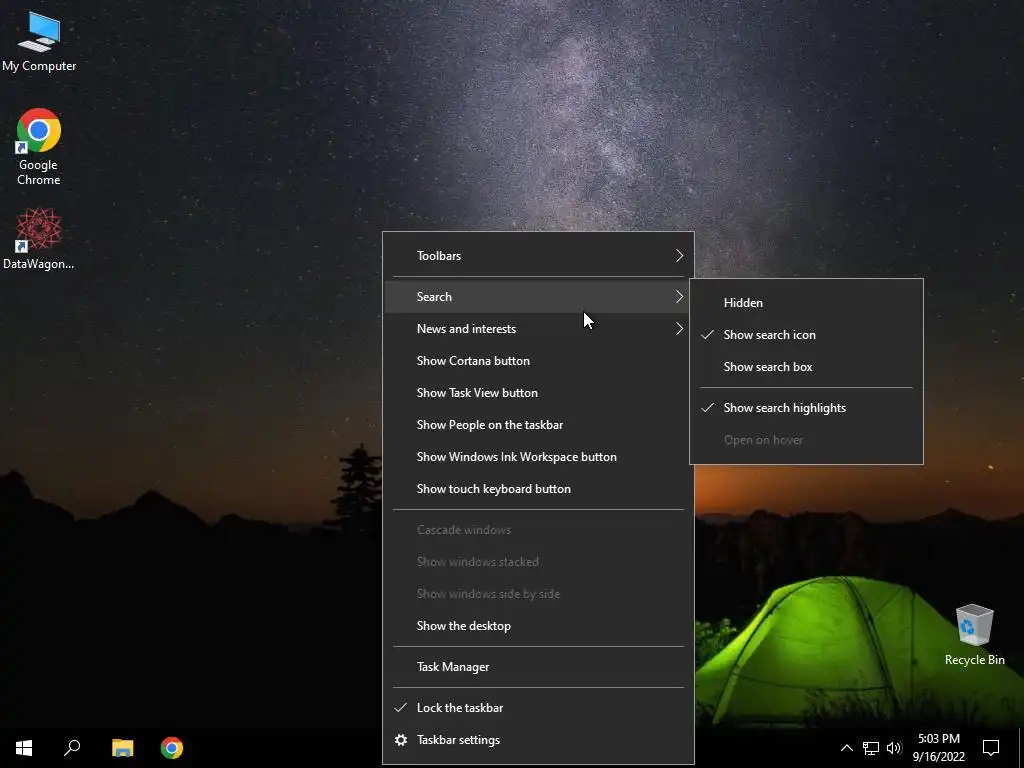Expand the Toolbars submenu arrow

[x=679, y=255]
